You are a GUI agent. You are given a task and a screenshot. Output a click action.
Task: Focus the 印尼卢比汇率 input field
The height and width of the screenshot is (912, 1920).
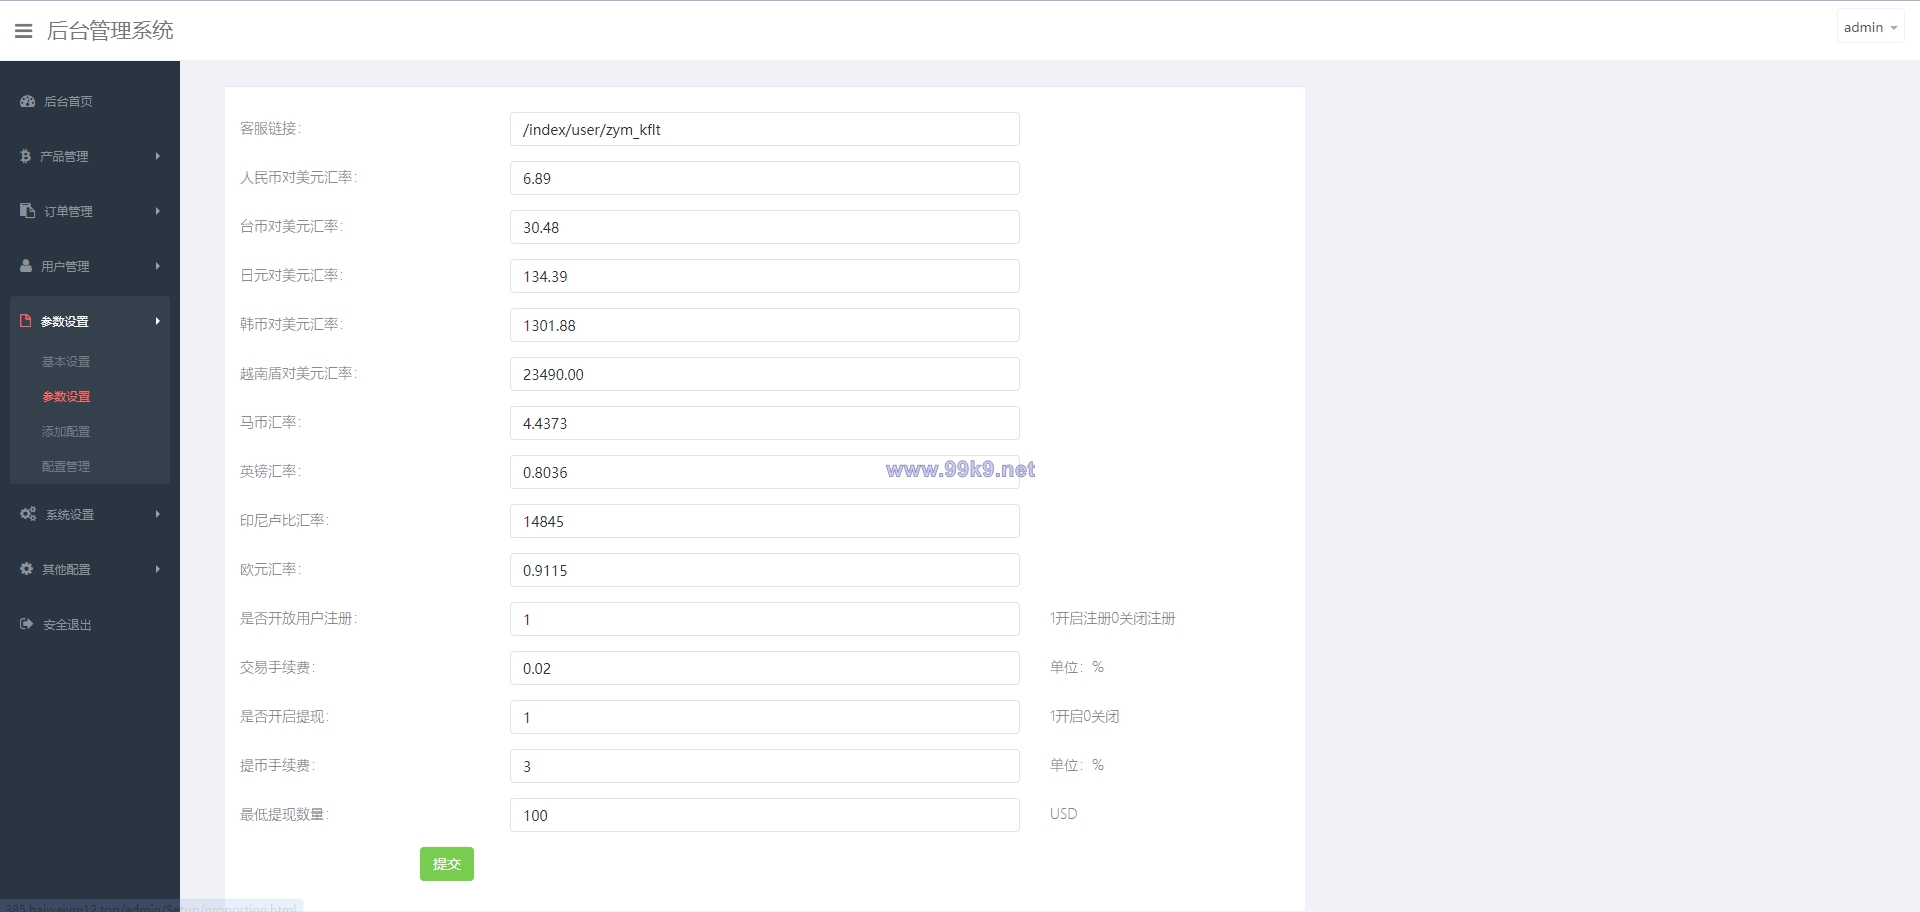click(x=765, y=521)
